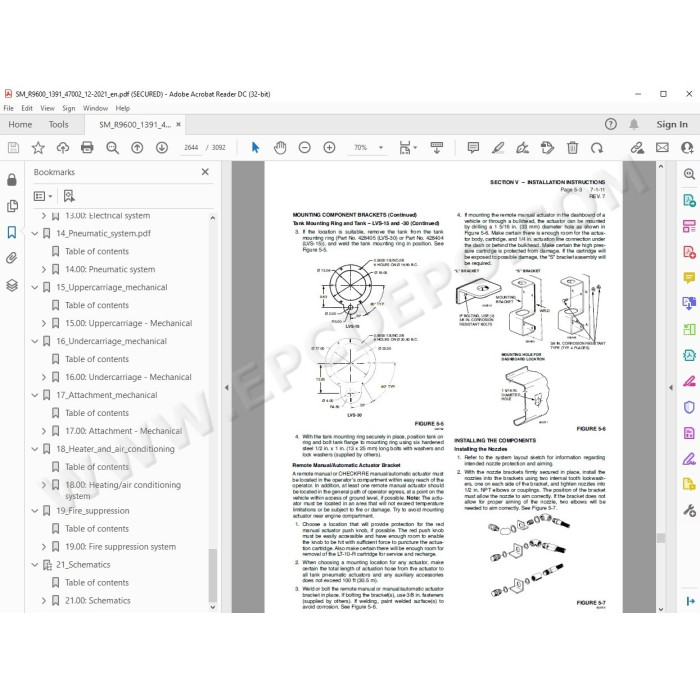The height and width of the screenshot is (700, 700).
Task: Collapse the right tools pane arrow
Action: [671, 388]
